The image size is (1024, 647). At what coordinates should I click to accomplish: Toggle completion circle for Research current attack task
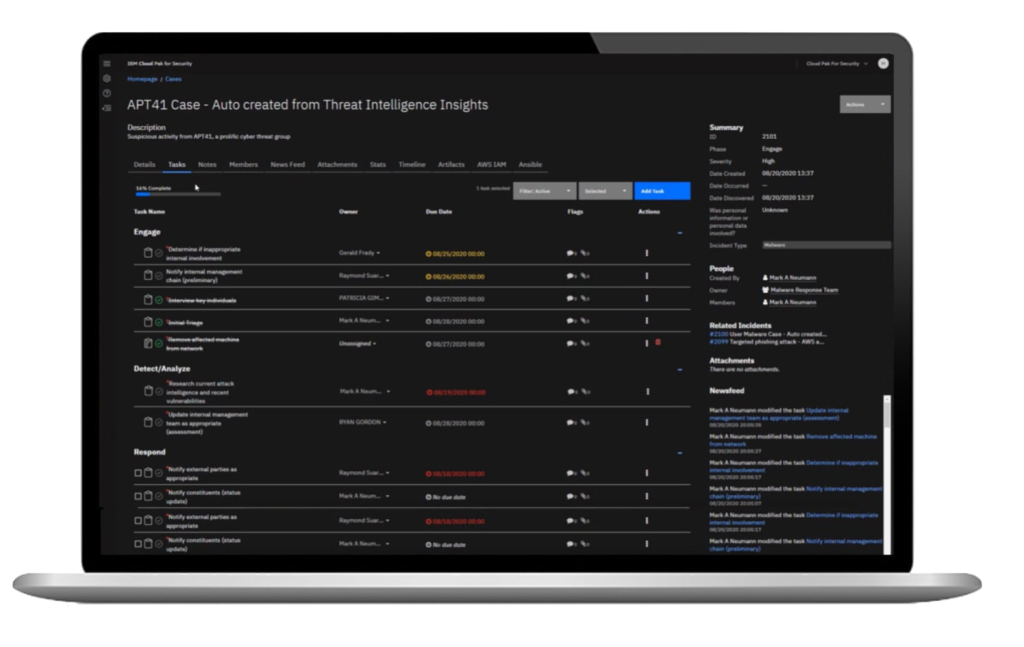coord(159,391)
